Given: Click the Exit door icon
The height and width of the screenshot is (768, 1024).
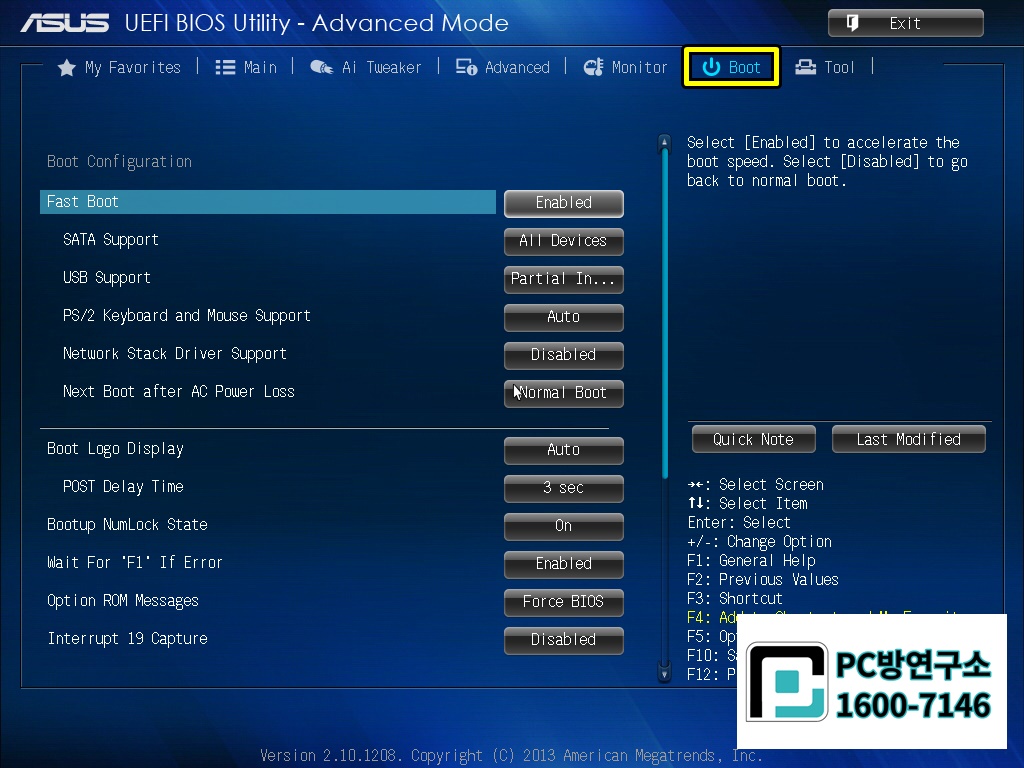Looking at the screenshot, I should pyautogui.click(x=852, y=23).
